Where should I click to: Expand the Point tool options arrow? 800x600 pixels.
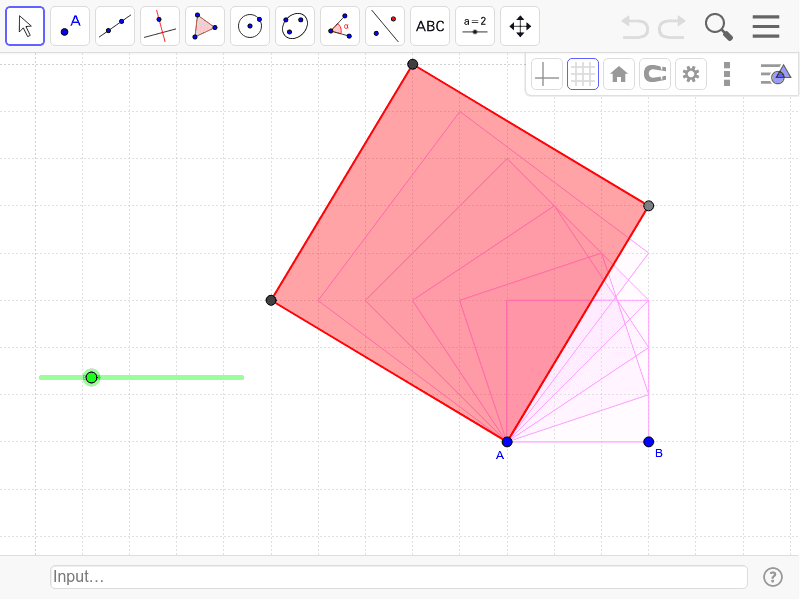coord(84,41)
